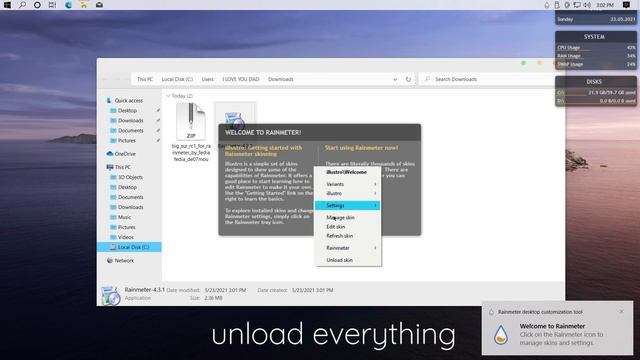Open 3D Objects under This PC

pos(130,177)
